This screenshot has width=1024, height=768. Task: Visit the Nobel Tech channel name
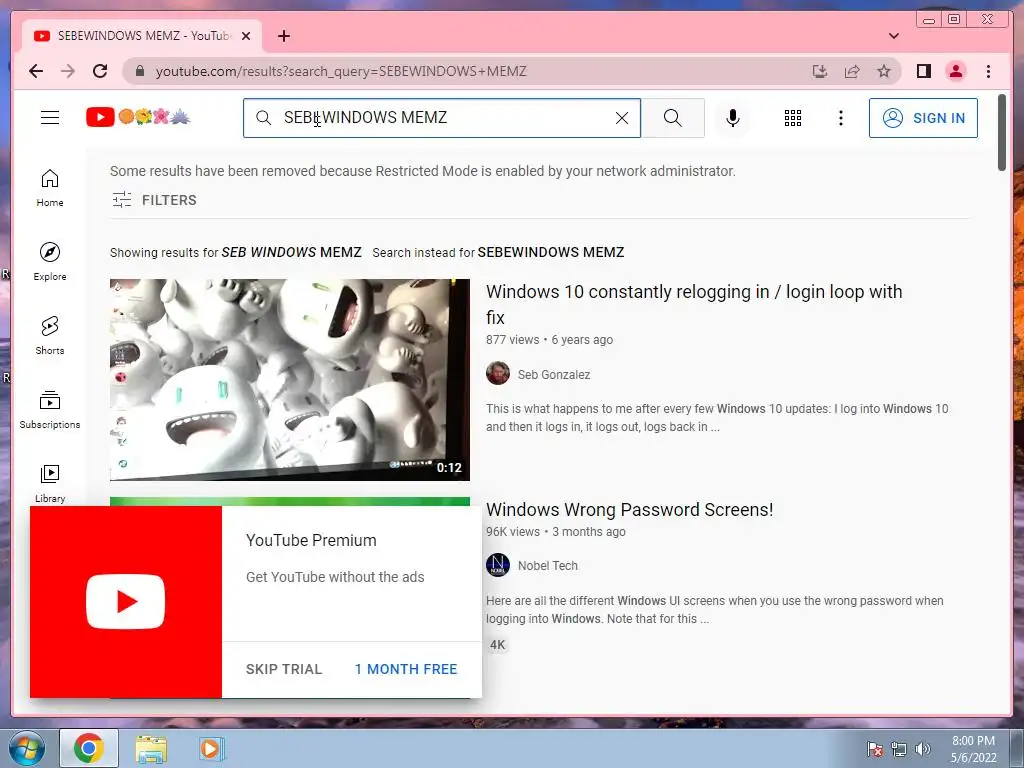[x=548, y=566]
